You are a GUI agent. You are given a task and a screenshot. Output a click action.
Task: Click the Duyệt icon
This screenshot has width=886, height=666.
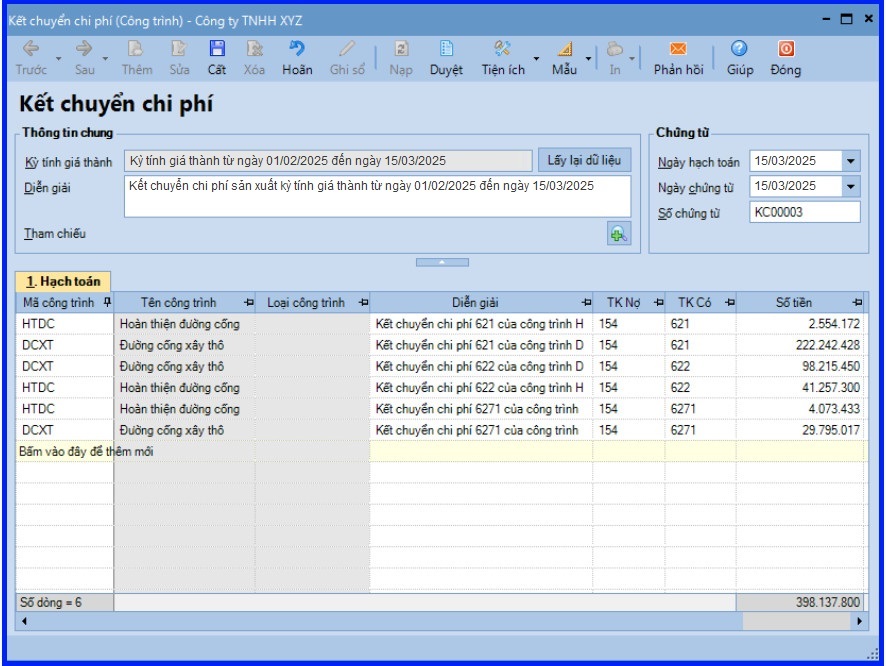point(446,49)
